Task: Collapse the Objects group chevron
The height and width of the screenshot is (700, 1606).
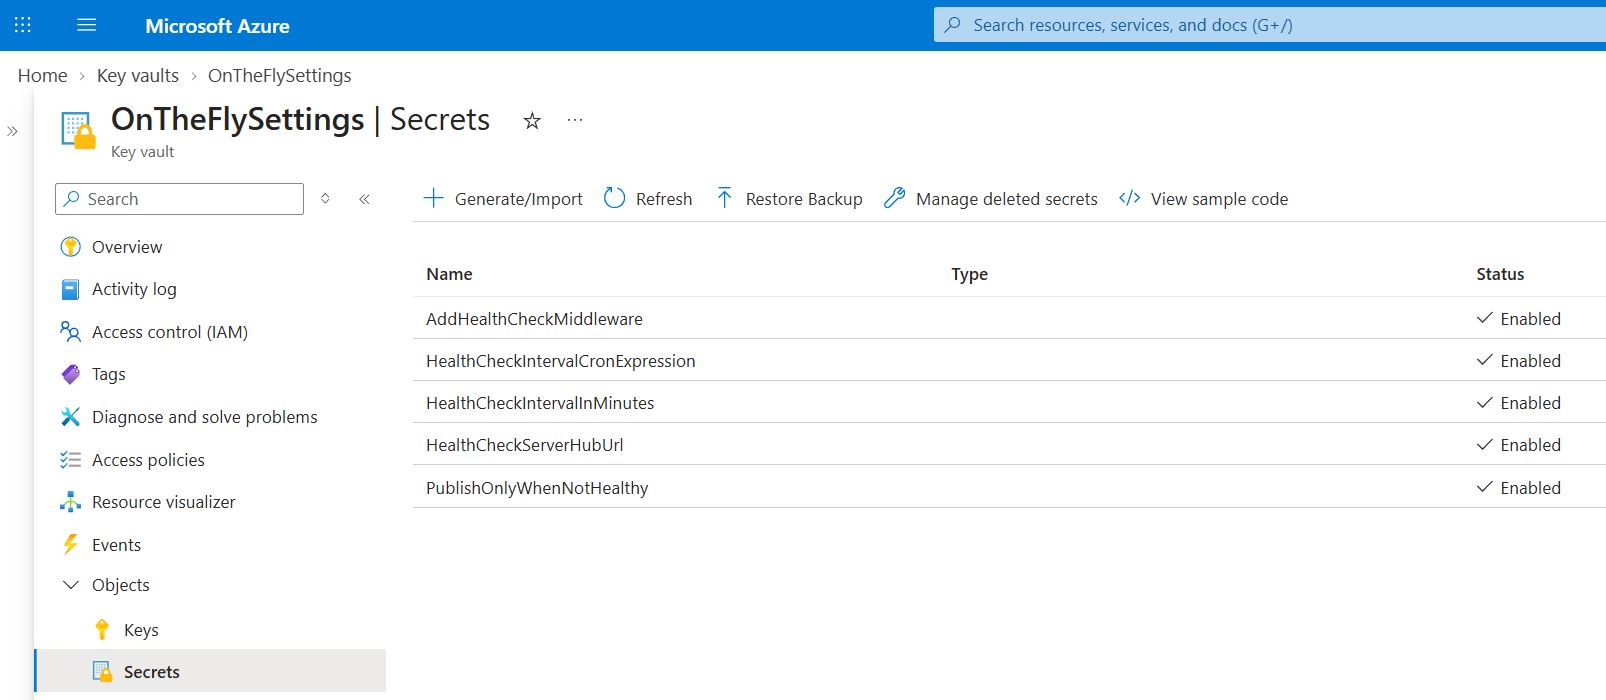Action: (x=70, y=585)
